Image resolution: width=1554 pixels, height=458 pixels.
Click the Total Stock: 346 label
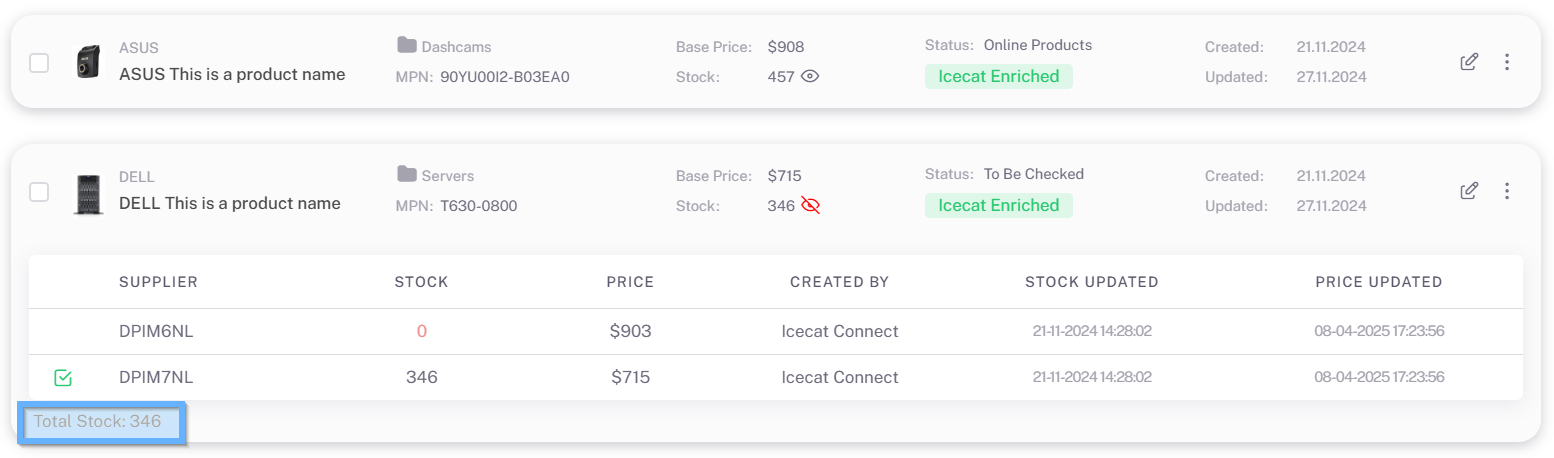click(98, 421)
